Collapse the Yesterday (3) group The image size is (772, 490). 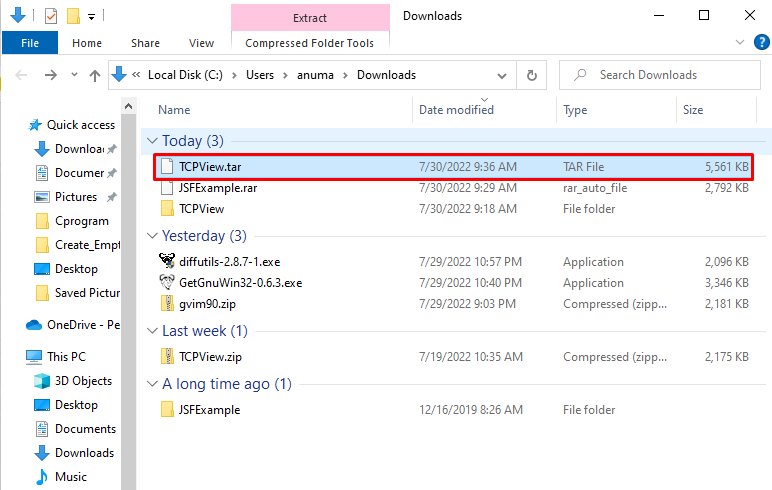[152, 236]
